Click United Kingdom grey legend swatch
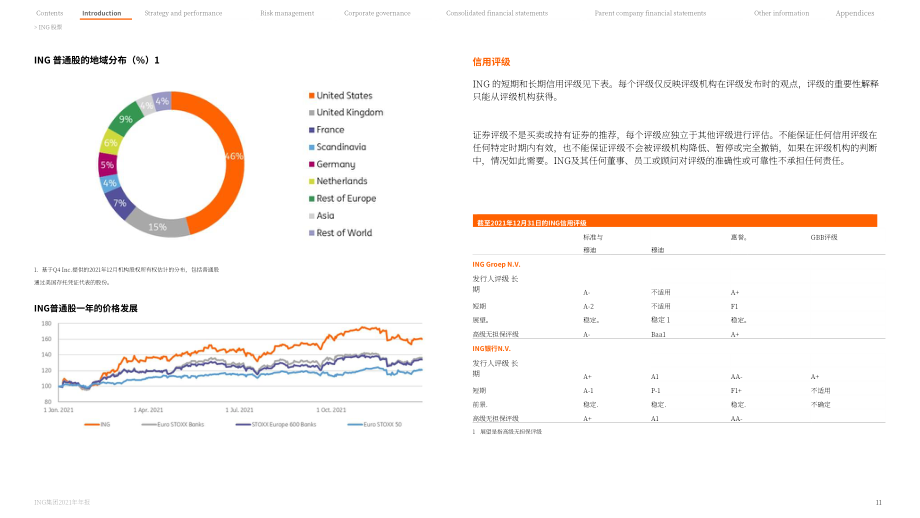Image resolution: width=920 pixels, height=518 pixels. [312, 113]
